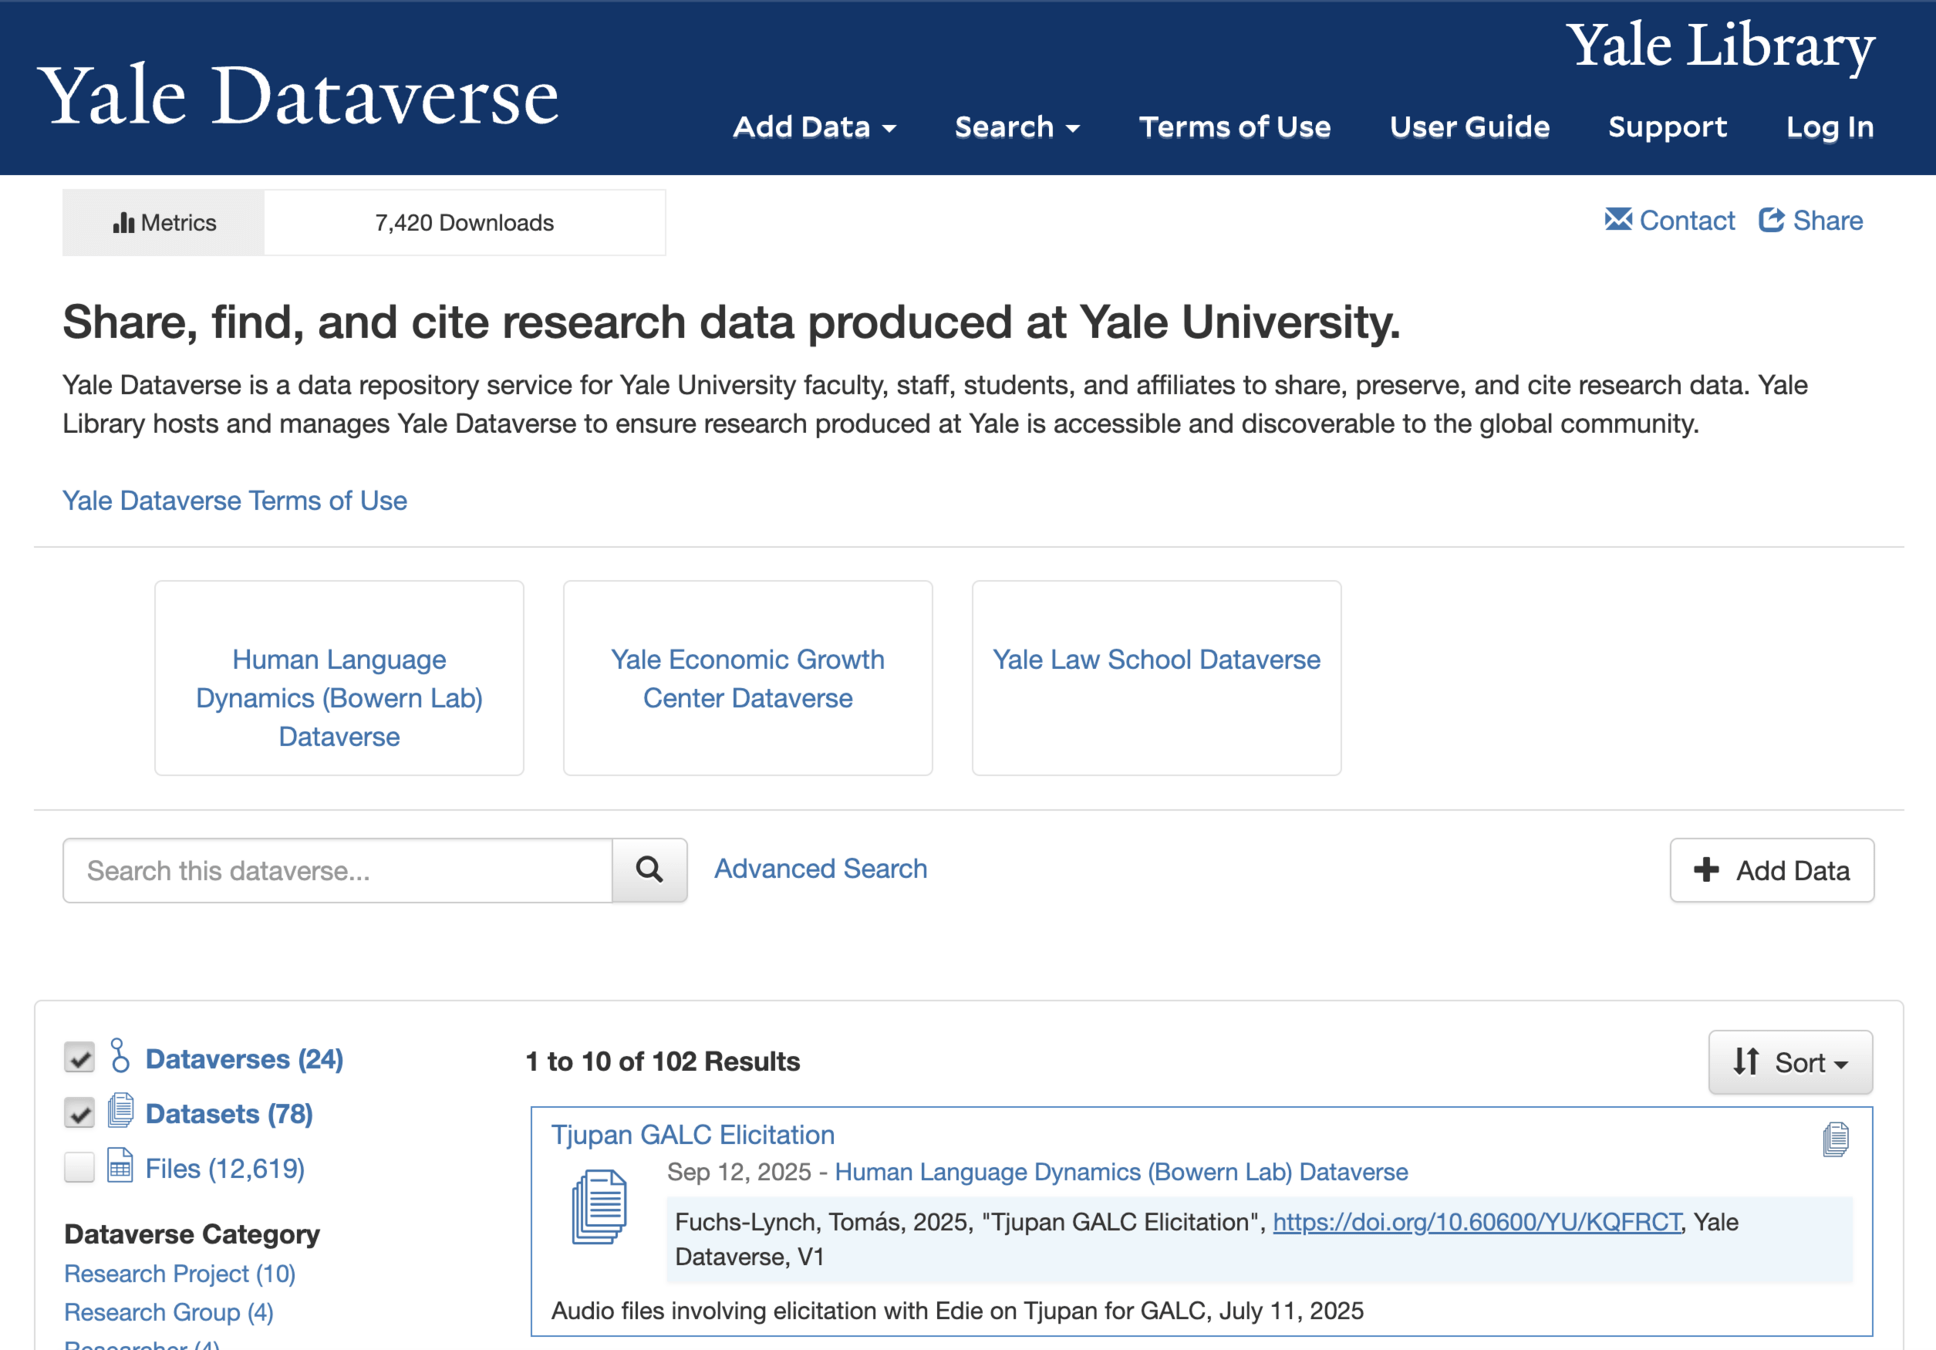Click the Share arrow icon
Screen dimensions: 1936x1350
(1771, 219)
